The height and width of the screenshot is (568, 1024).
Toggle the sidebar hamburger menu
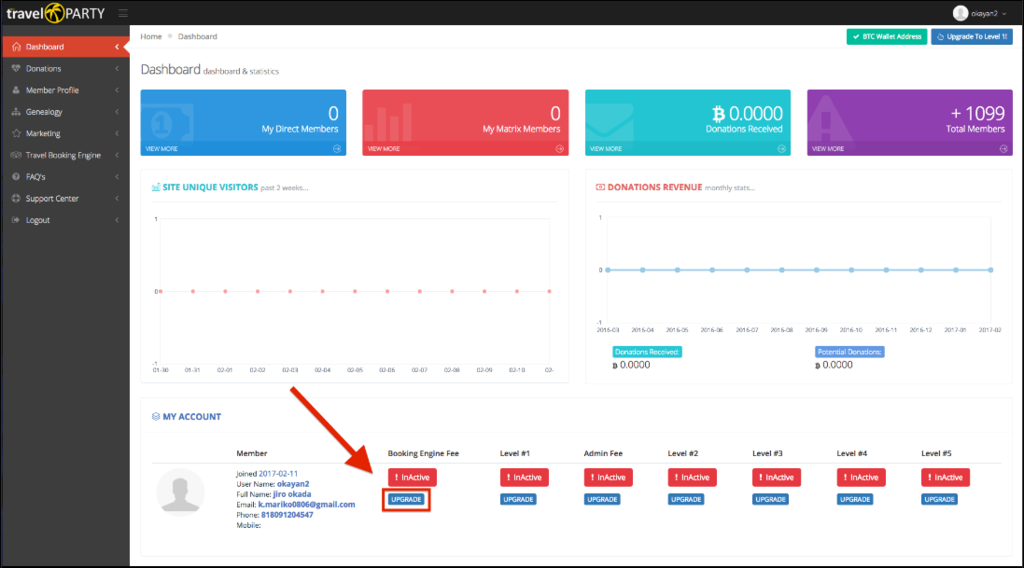coord(123,13)
